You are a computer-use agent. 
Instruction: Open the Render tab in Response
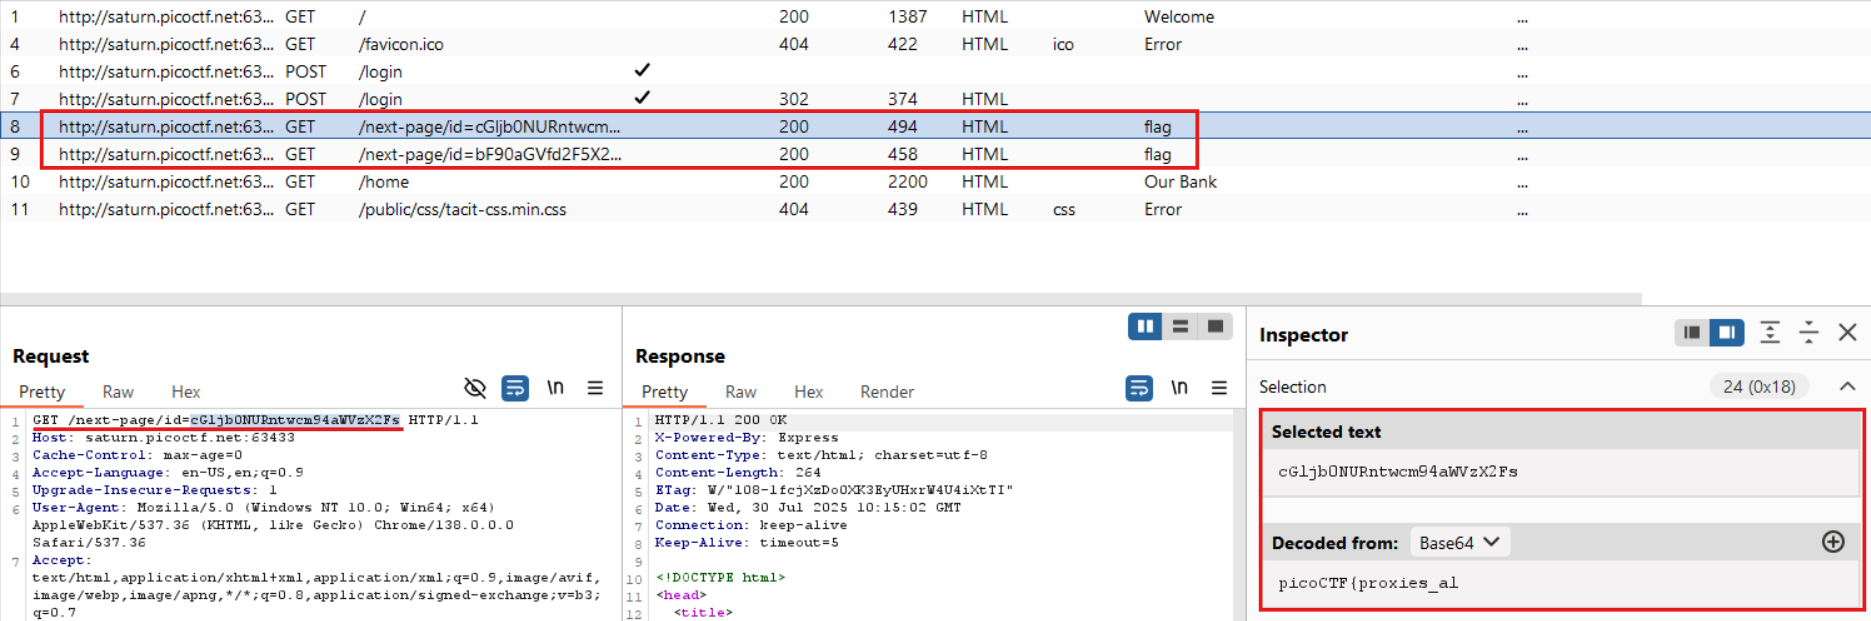click(886, 392)
